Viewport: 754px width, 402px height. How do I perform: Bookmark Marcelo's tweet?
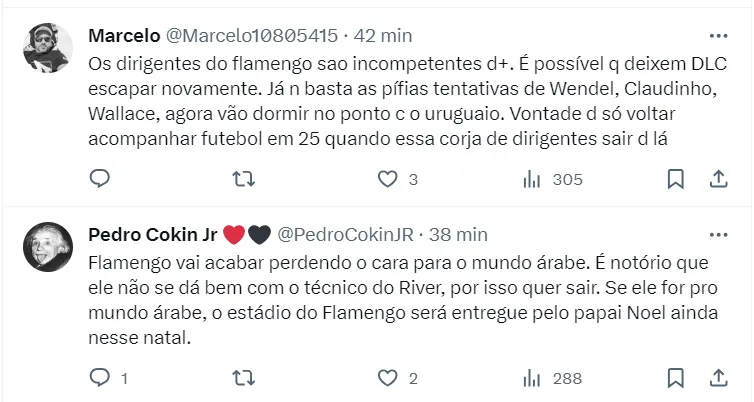point(675,179)
